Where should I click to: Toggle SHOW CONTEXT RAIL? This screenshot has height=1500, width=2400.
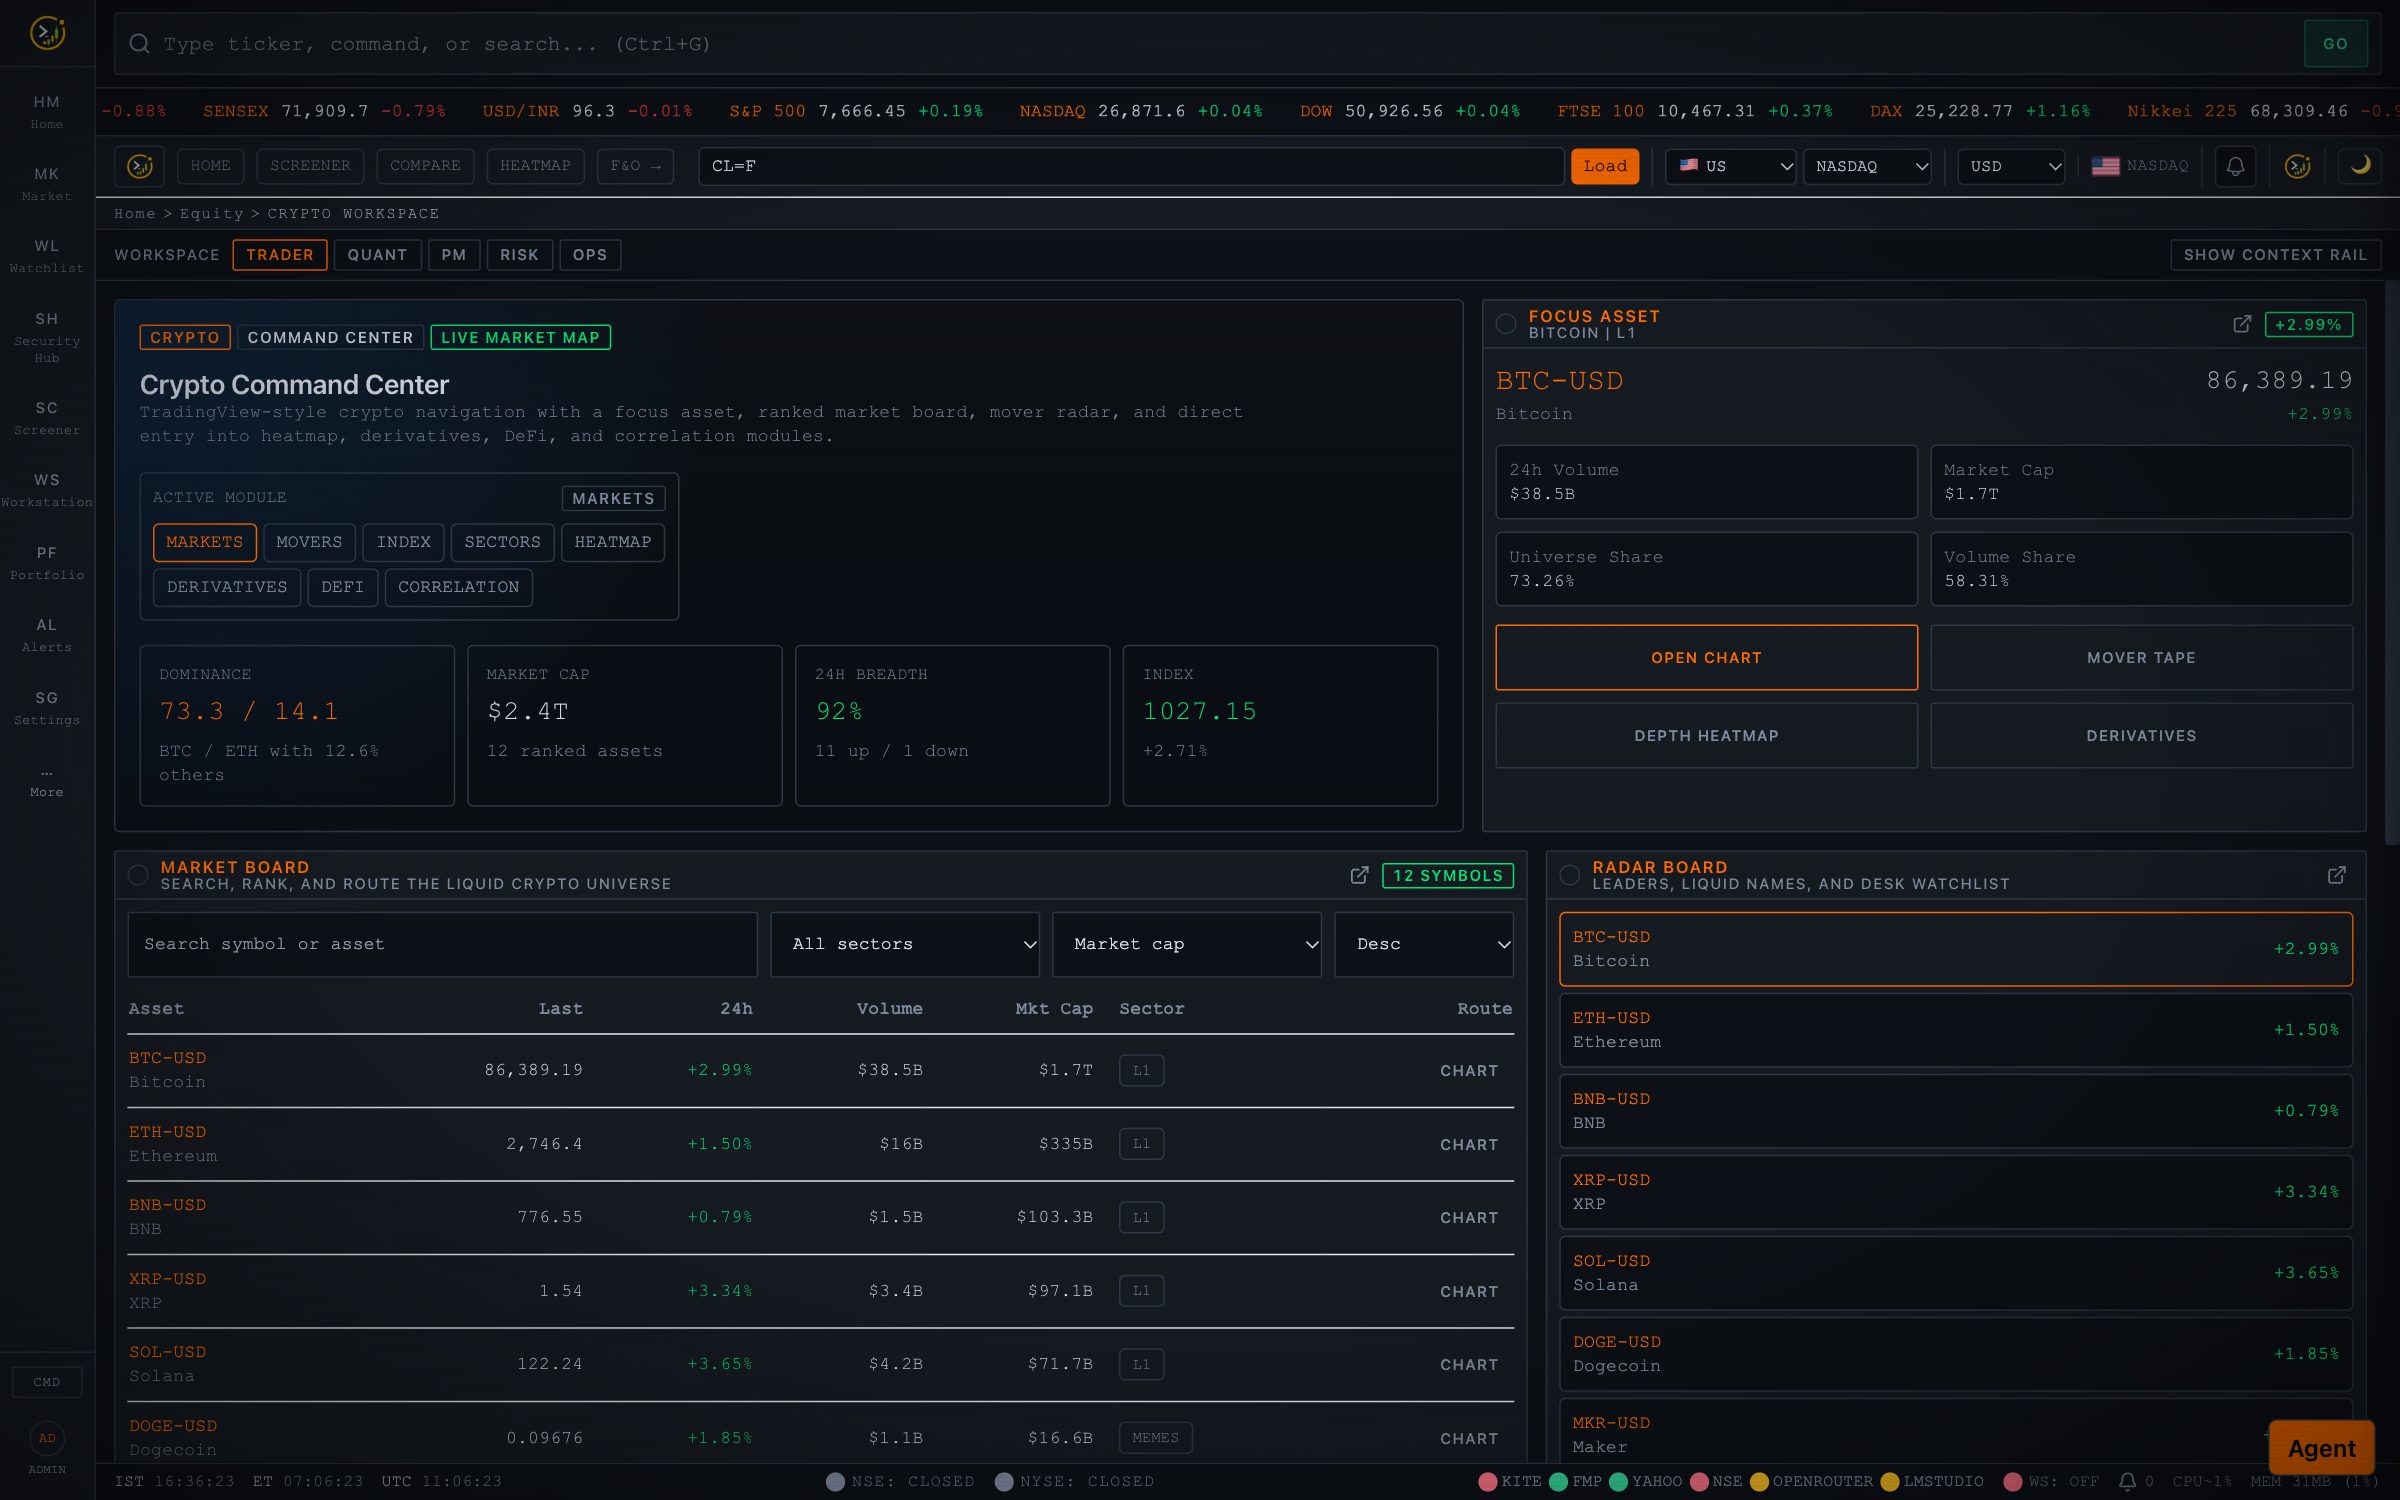[x=2275, y=255]
